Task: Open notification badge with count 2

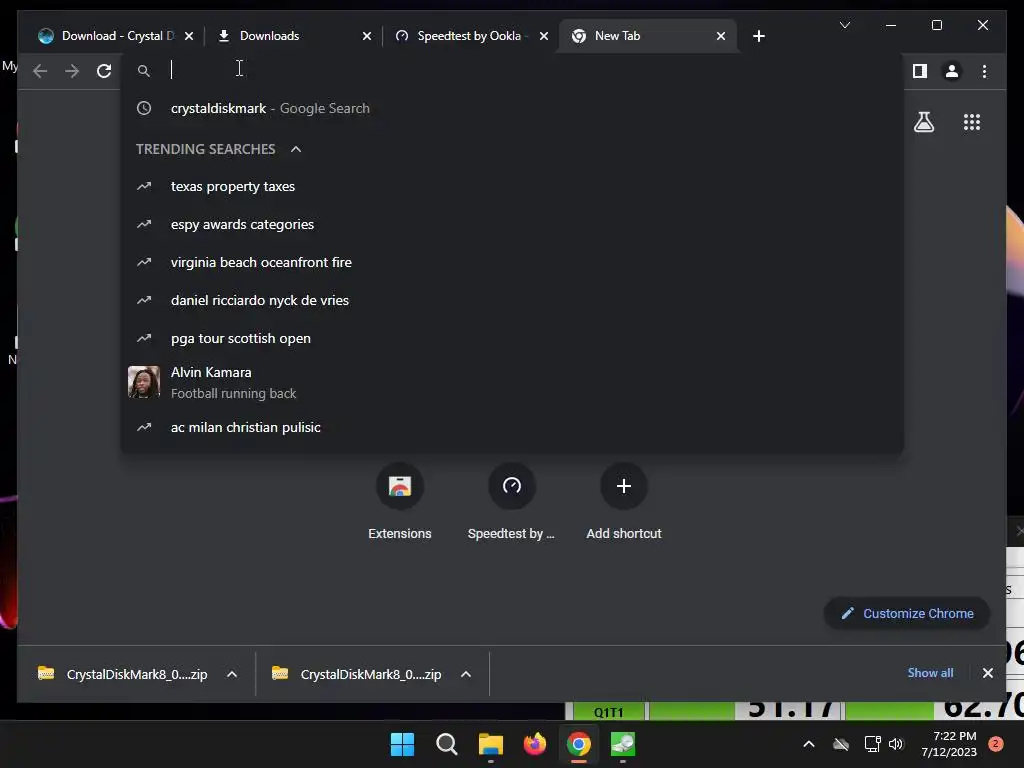Action: pos(996,744)
